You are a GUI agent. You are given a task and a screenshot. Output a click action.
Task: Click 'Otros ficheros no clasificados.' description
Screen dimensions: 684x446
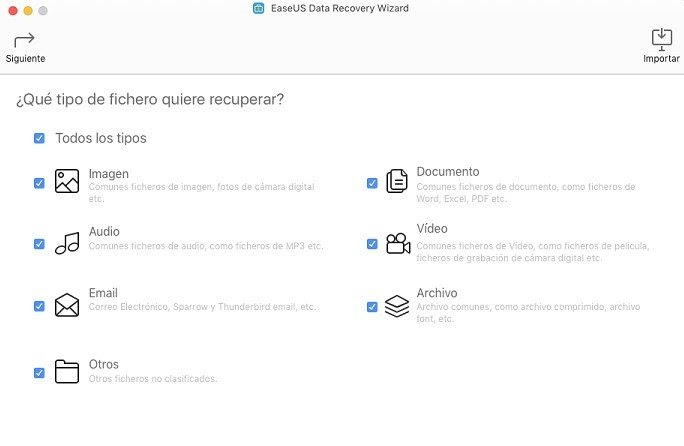pyautogui.click(x=153, y=379)
